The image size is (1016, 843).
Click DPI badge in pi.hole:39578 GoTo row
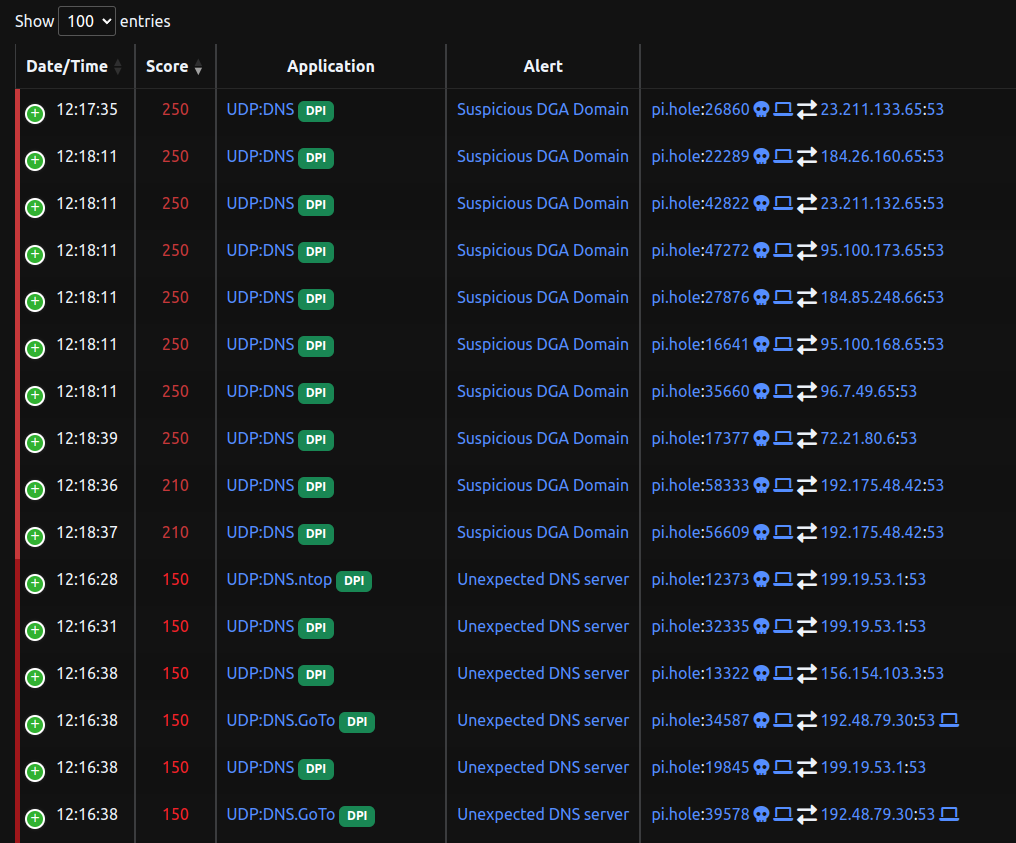tap(357, 816)
